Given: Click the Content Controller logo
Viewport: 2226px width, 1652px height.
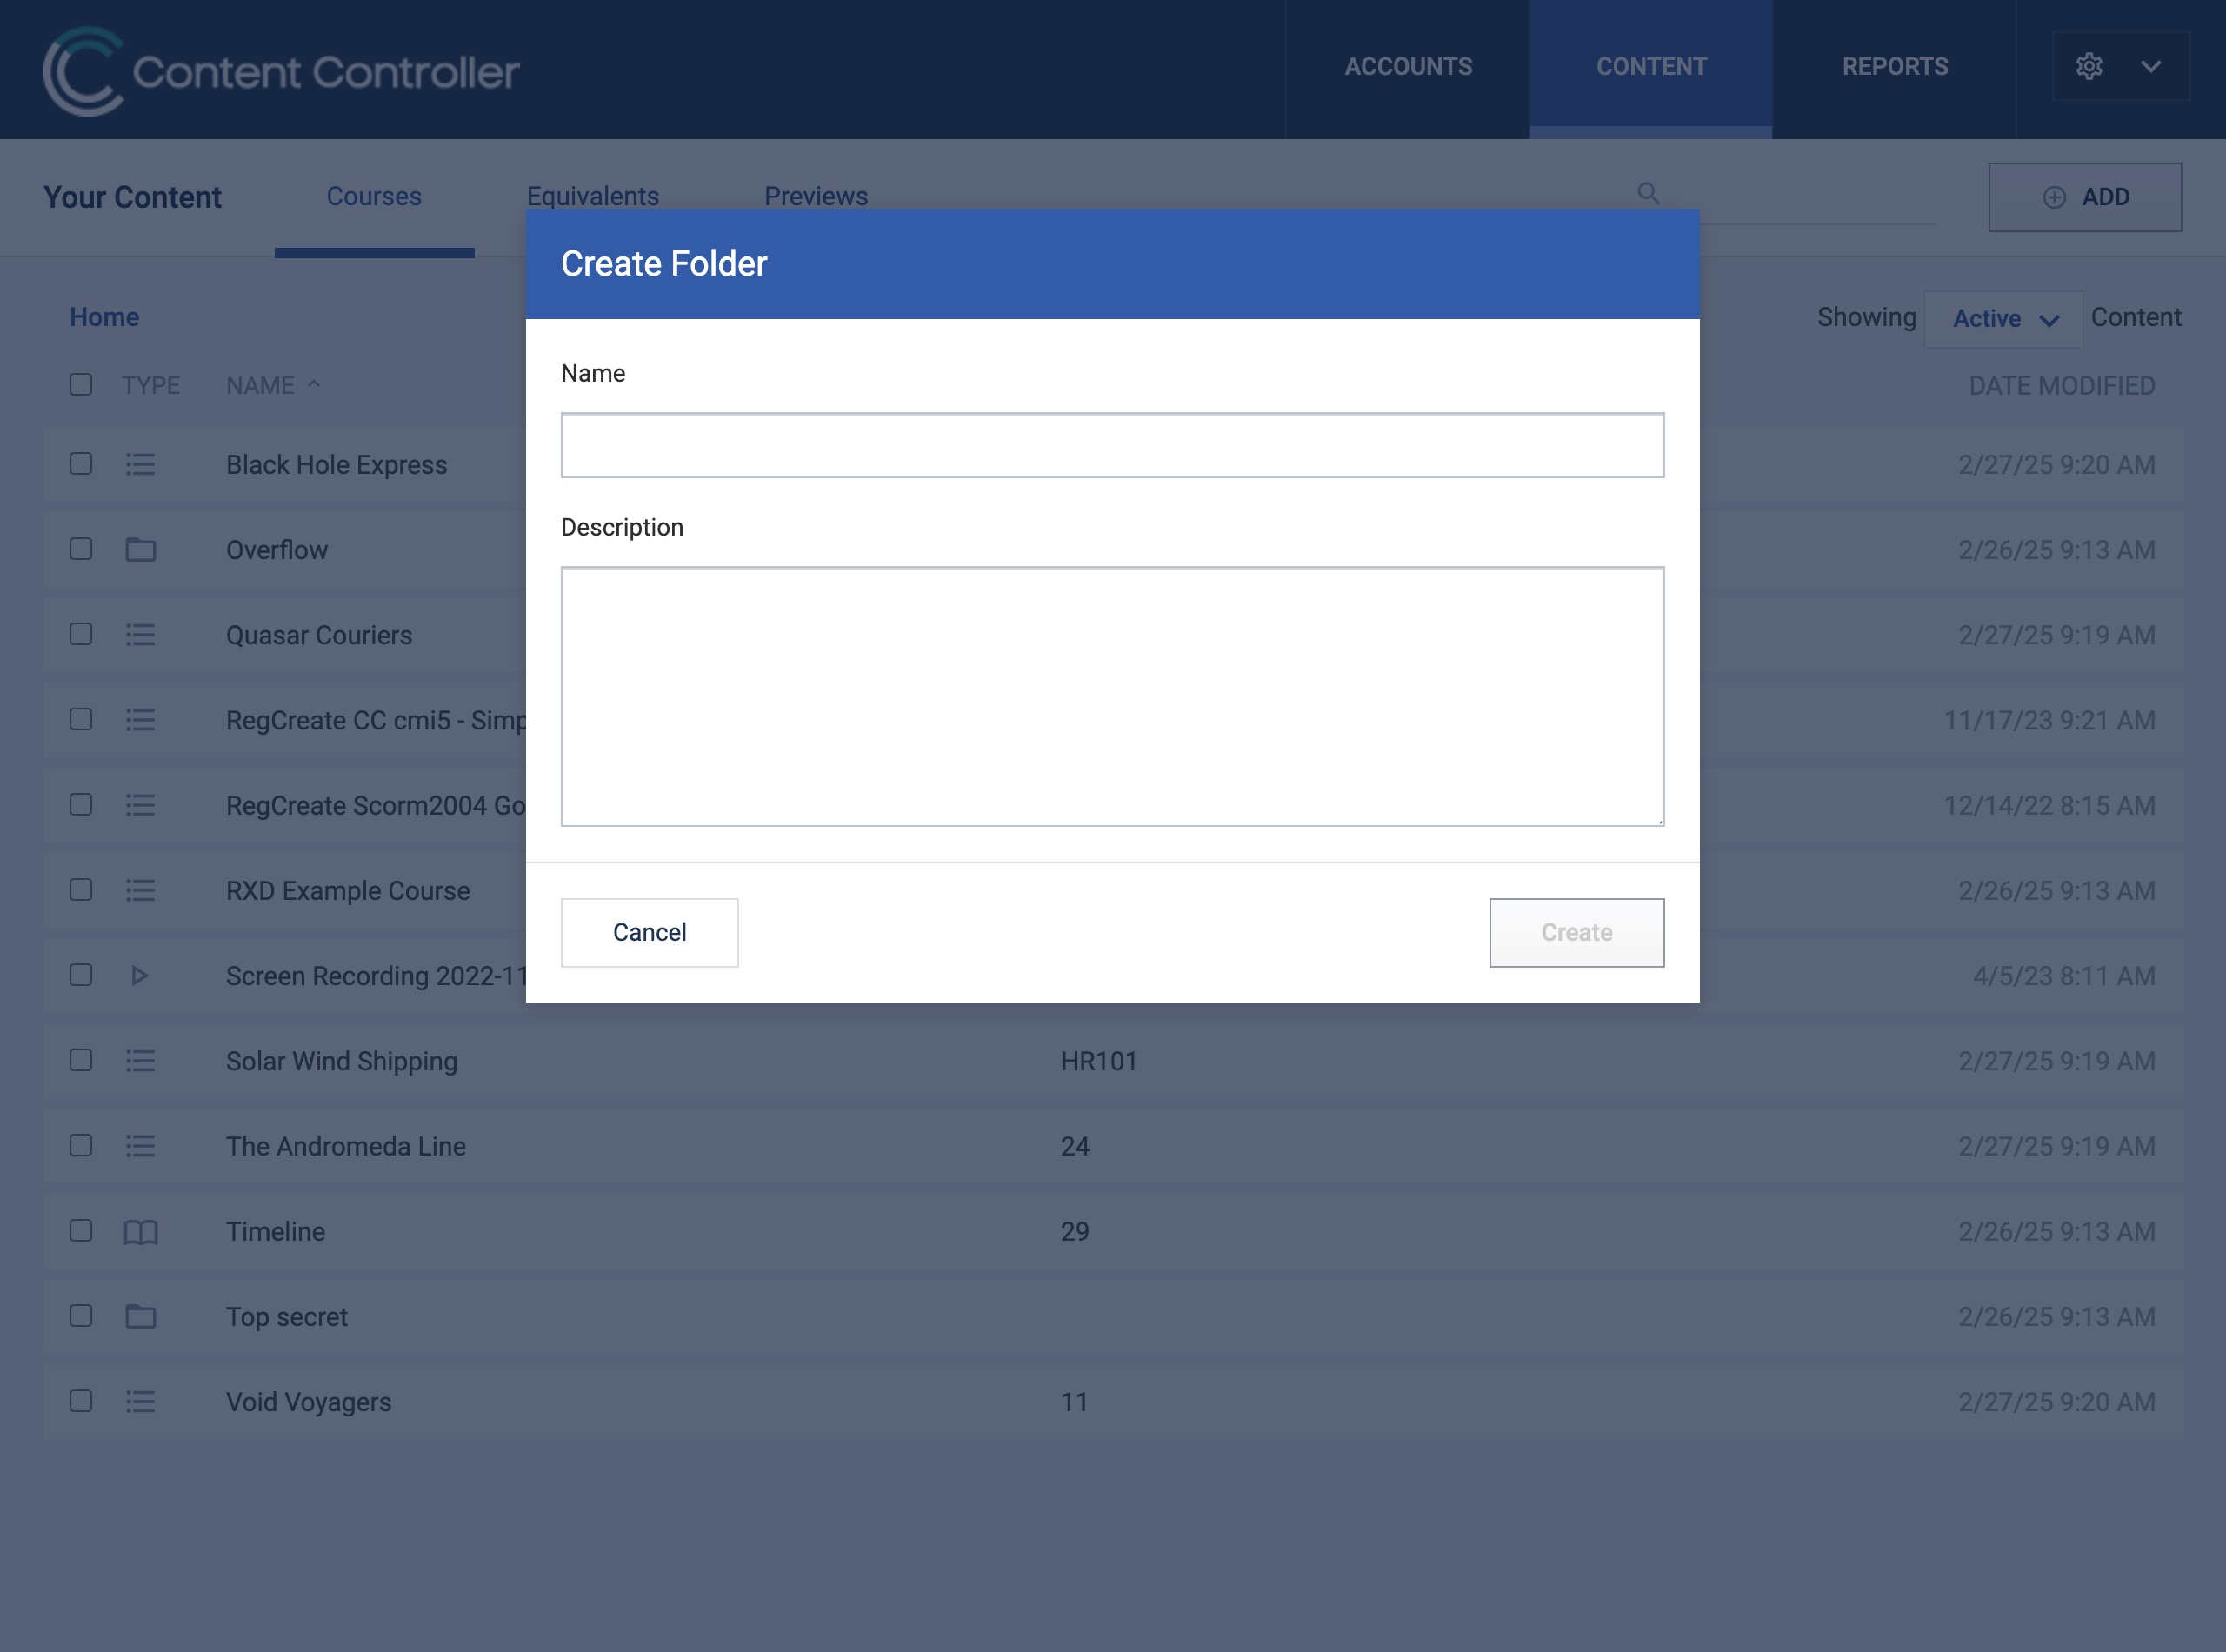Looking at the screenshot, I should tap(281, 70).
